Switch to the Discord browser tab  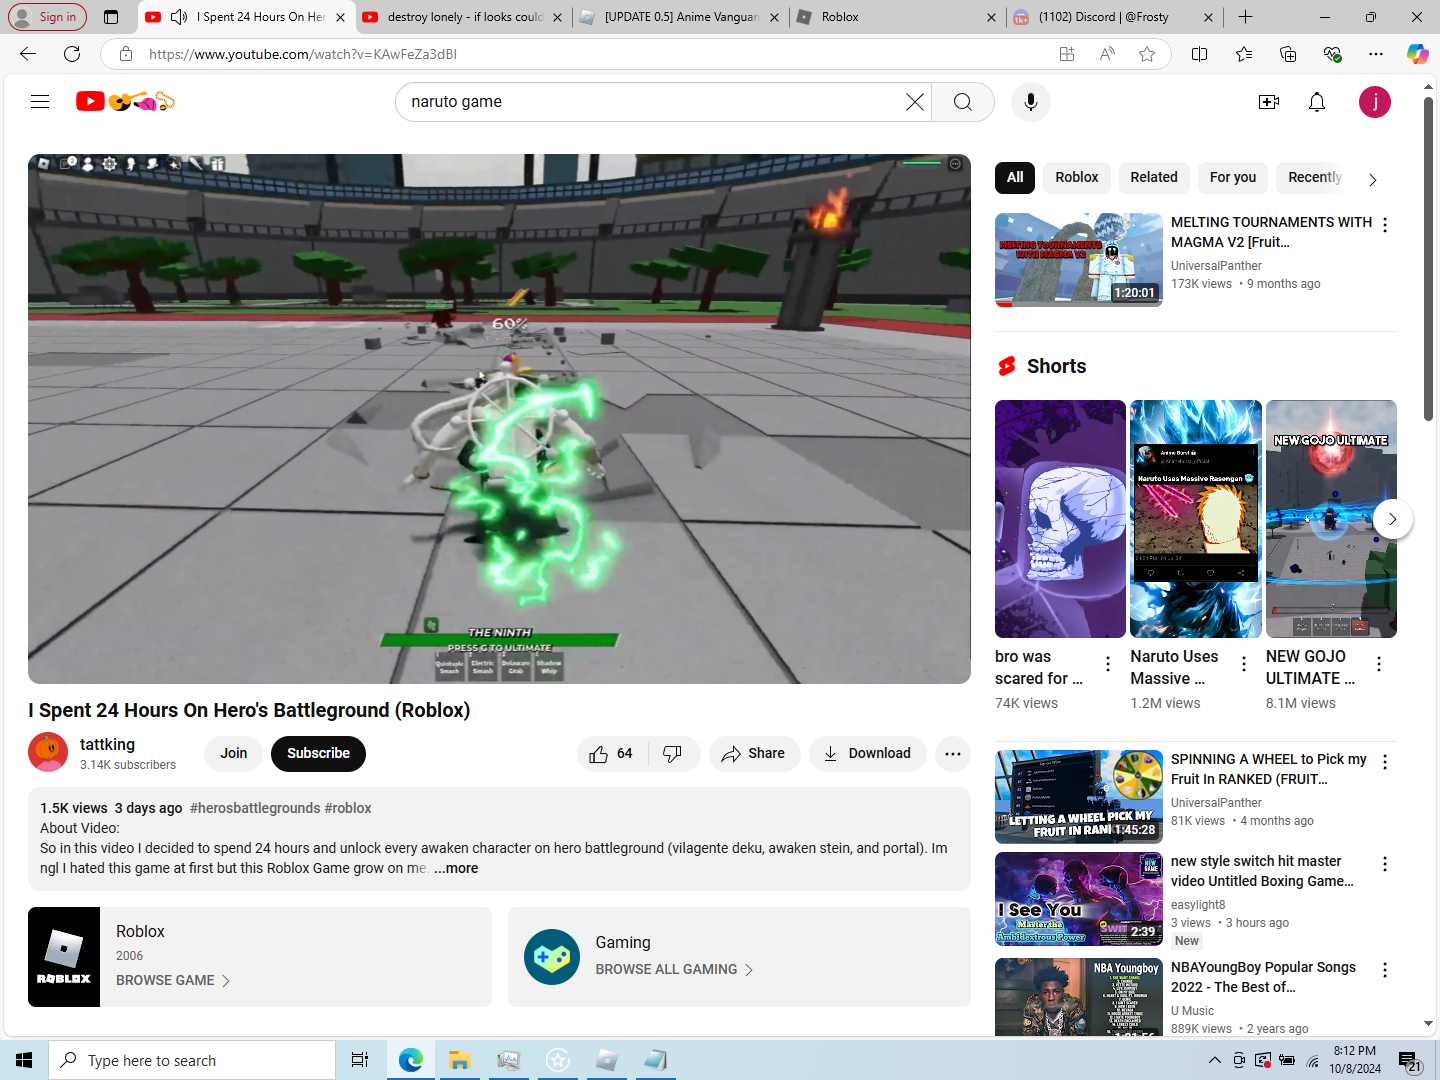click(1113, 17)
